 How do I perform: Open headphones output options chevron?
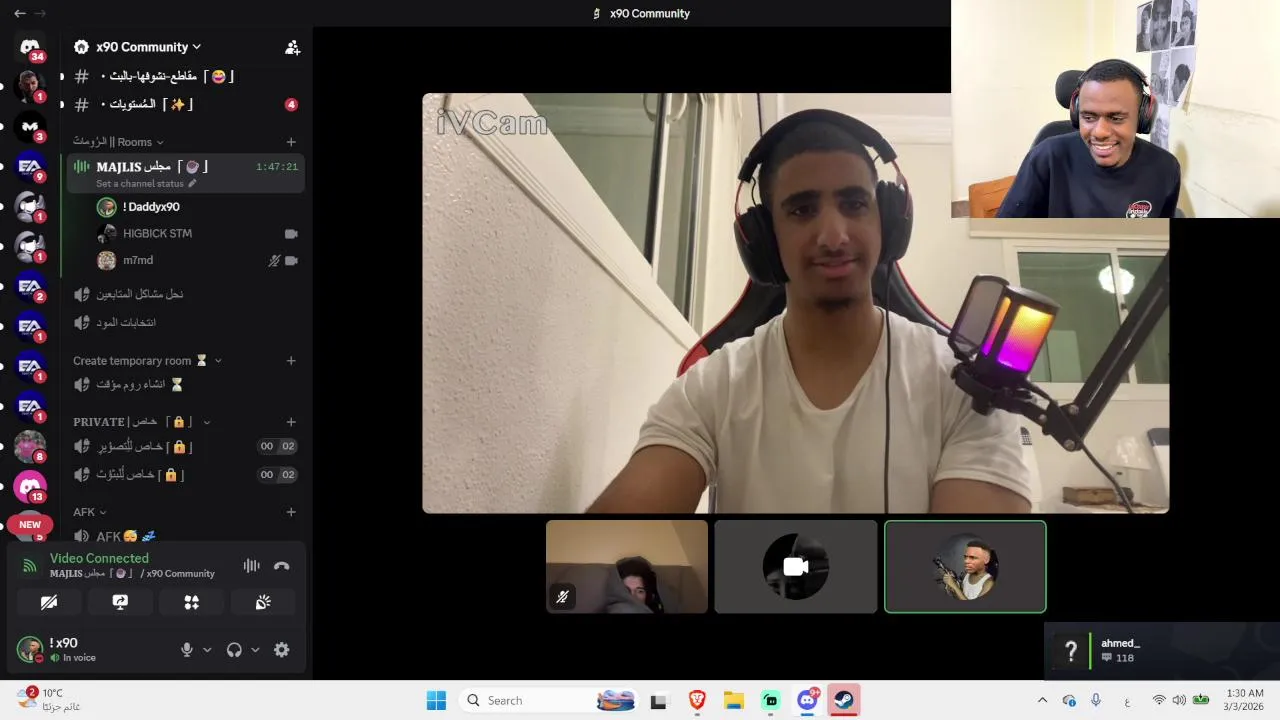[x=255, y=650]
